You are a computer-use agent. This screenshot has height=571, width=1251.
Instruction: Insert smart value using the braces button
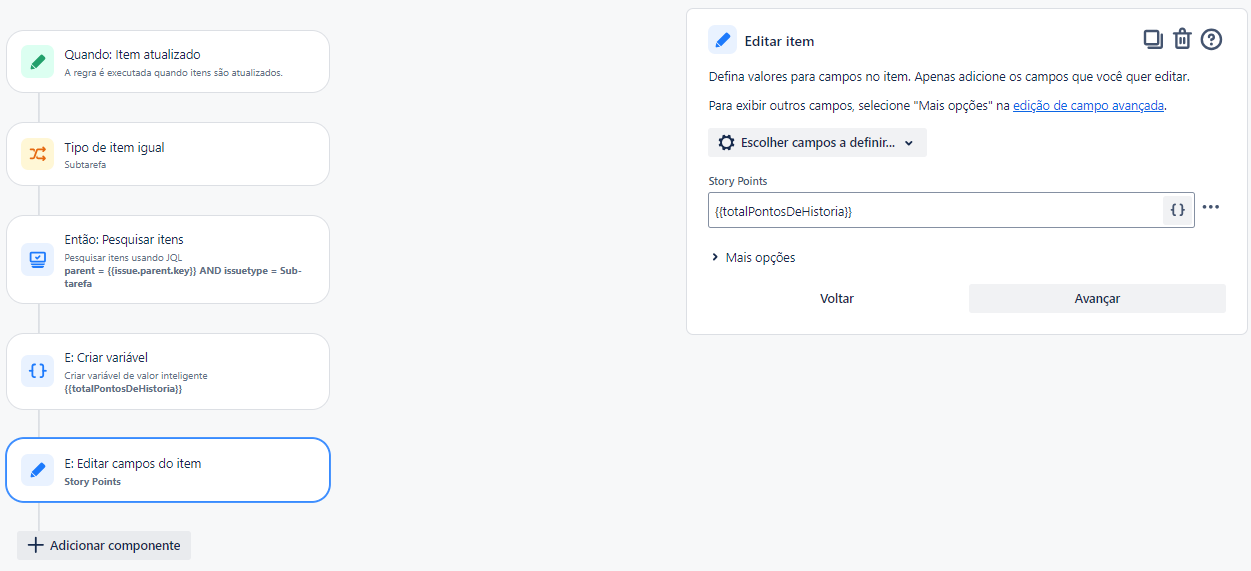[1178, 210]
